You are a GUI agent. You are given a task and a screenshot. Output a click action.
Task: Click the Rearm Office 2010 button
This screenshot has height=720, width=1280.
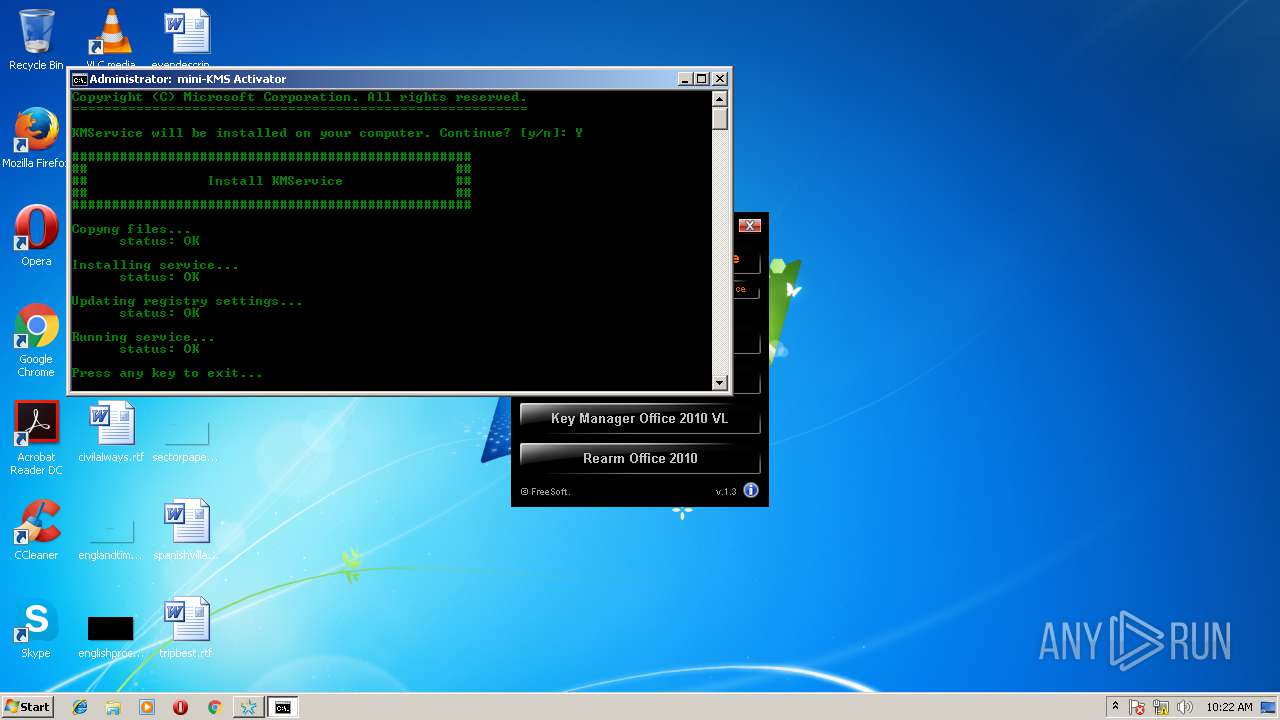pos(640,459)
